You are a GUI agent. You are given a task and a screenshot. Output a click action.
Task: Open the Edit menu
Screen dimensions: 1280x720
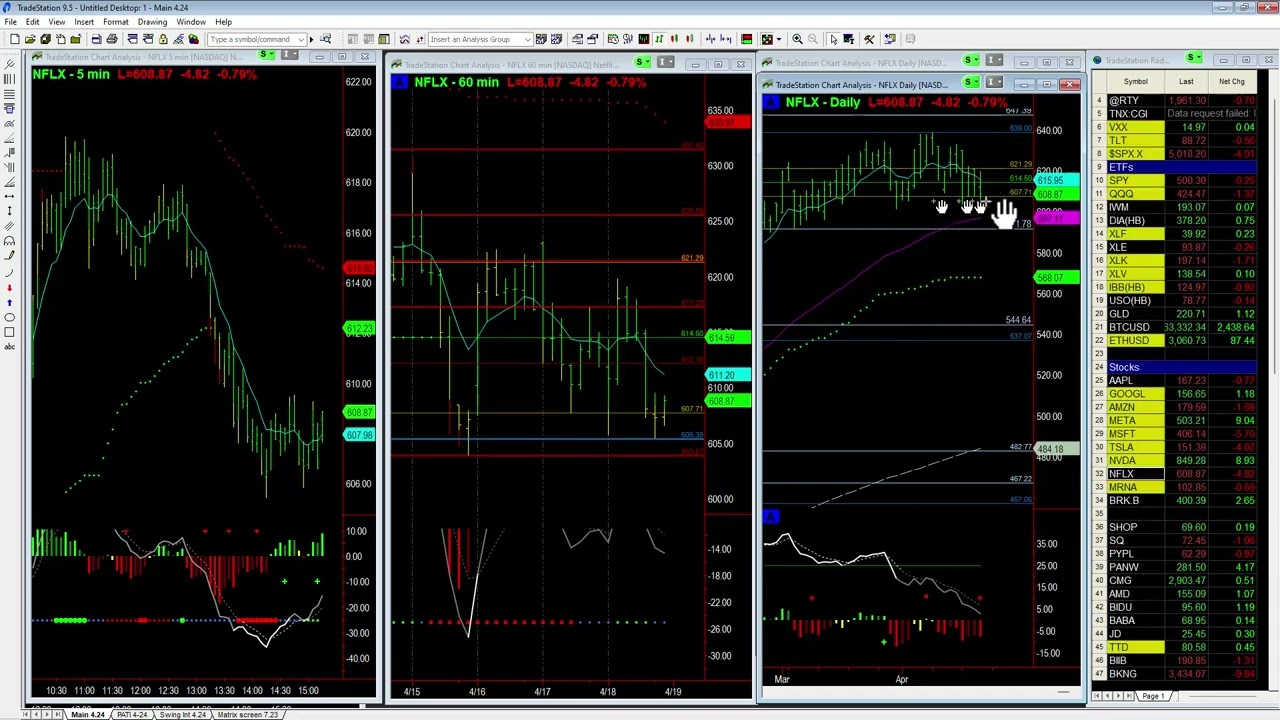click(32, 22)
